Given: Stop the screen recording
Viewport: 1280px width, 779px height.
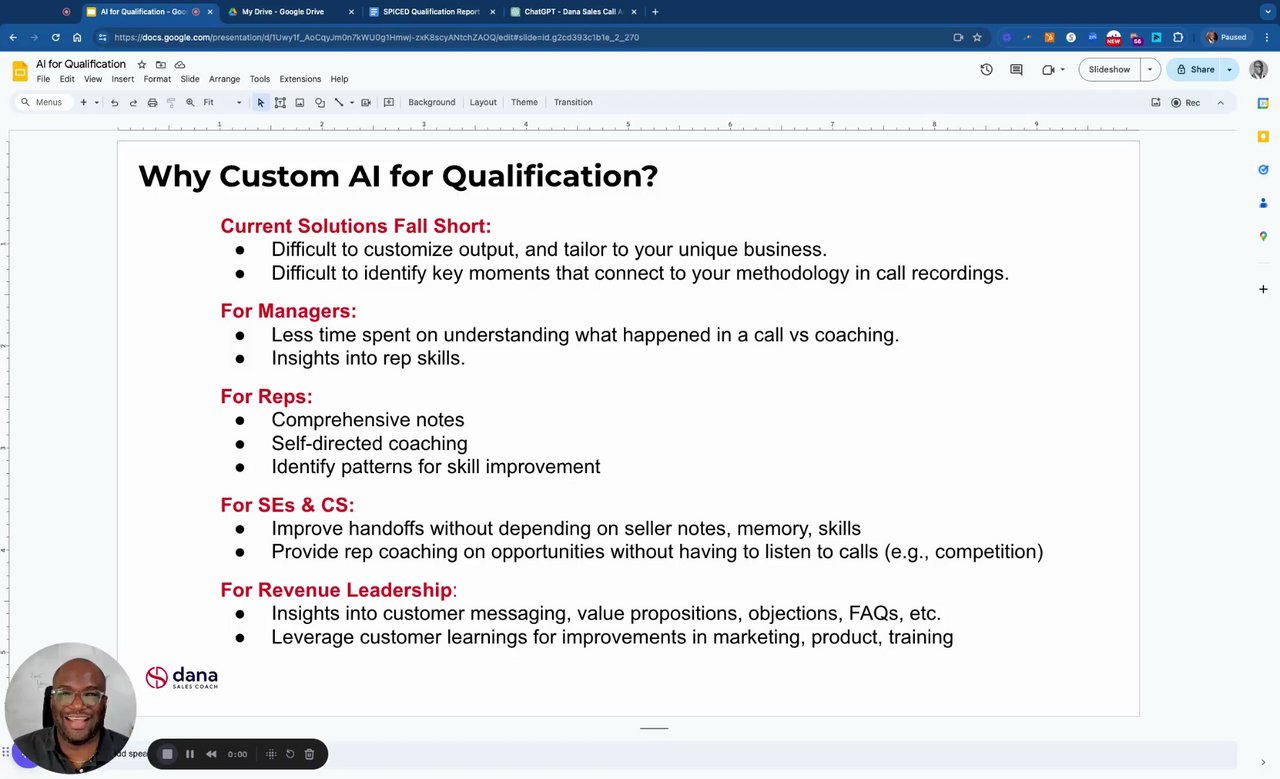Looking at the screenshot, I should (x=167, y=754).
